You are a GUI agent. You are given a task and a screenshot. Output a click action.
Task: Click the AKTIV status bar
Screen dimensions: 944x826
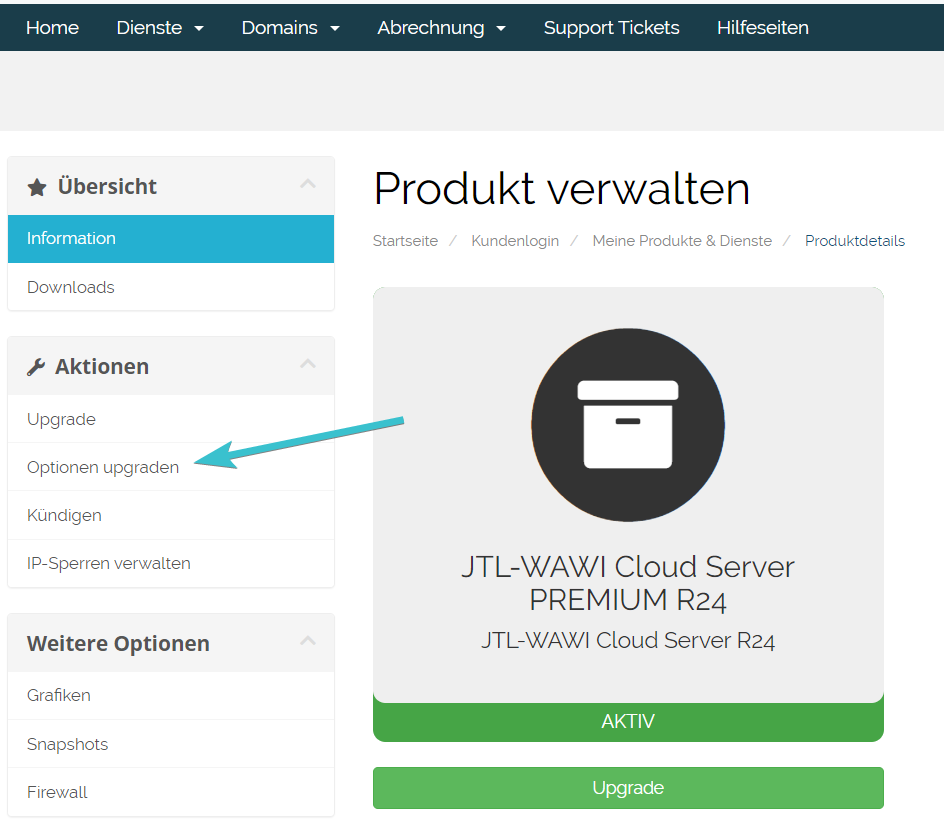pyautogui.click(x=628, y=721)
